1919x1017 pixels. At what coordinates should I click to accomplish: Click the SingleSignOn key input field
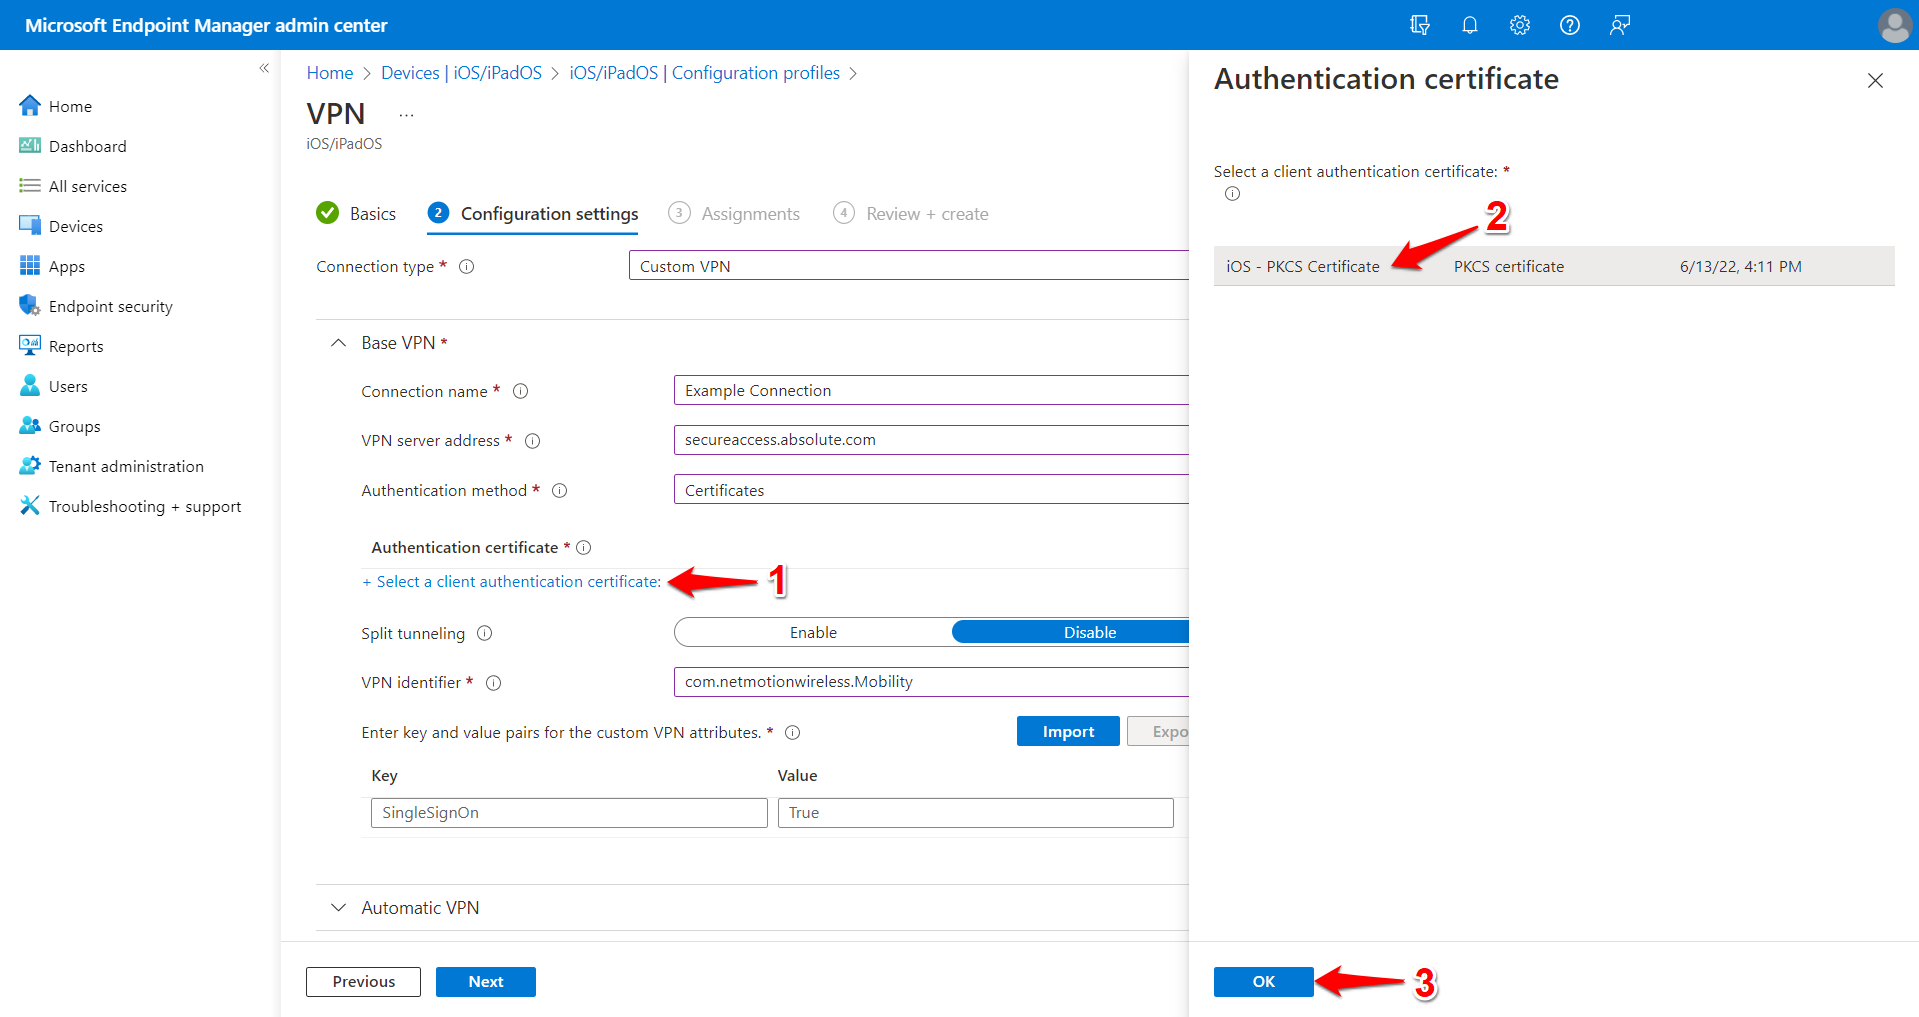(568, 812)
